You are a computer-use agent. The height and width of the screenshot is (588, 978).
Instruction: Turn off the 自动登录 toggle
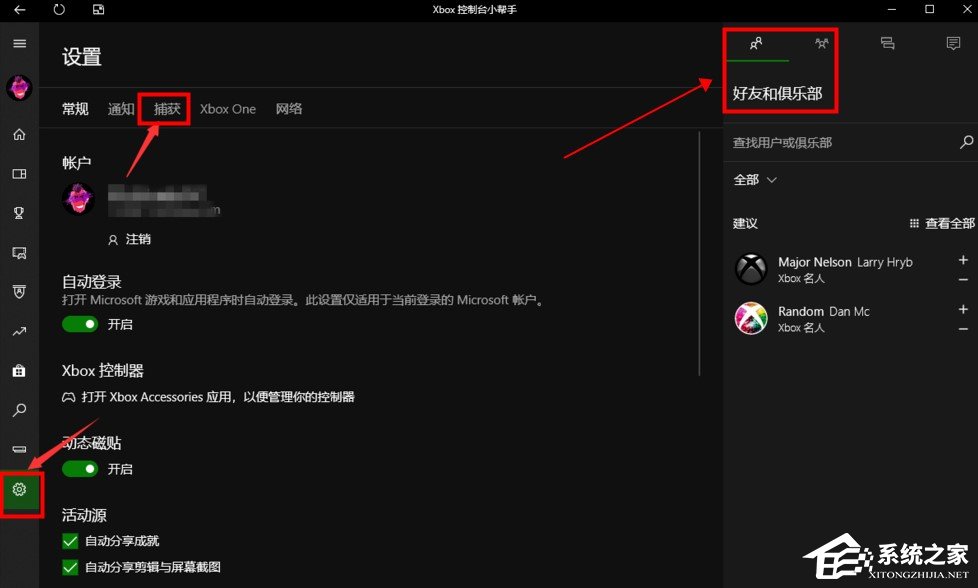[x=80, y=324]
